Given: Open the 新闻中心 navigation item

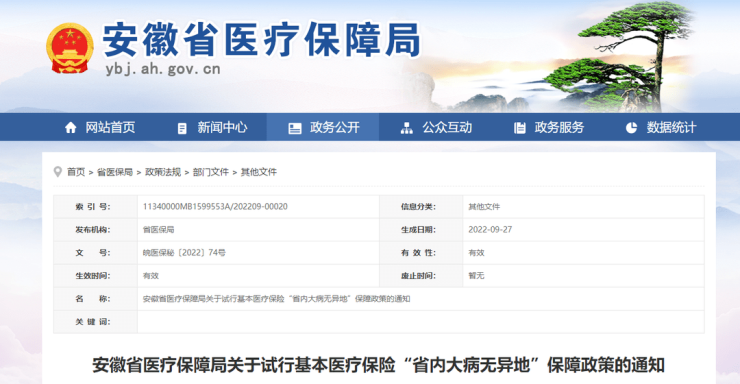Looking at the screenshot, I should 211,127.
